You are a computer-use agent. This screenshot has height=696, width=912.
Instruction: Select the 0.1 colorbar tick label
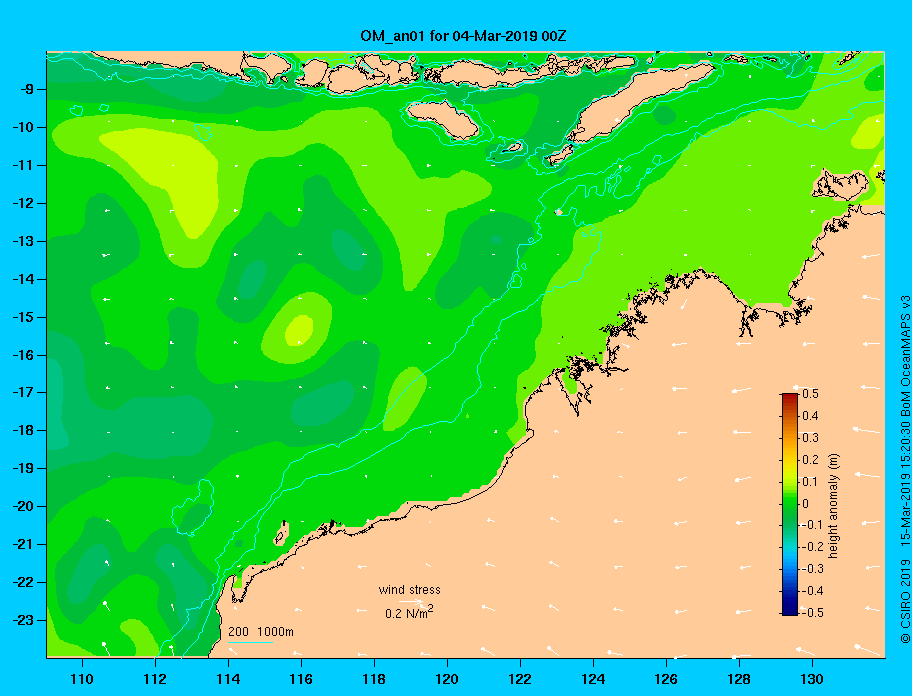tap(810, 481)
